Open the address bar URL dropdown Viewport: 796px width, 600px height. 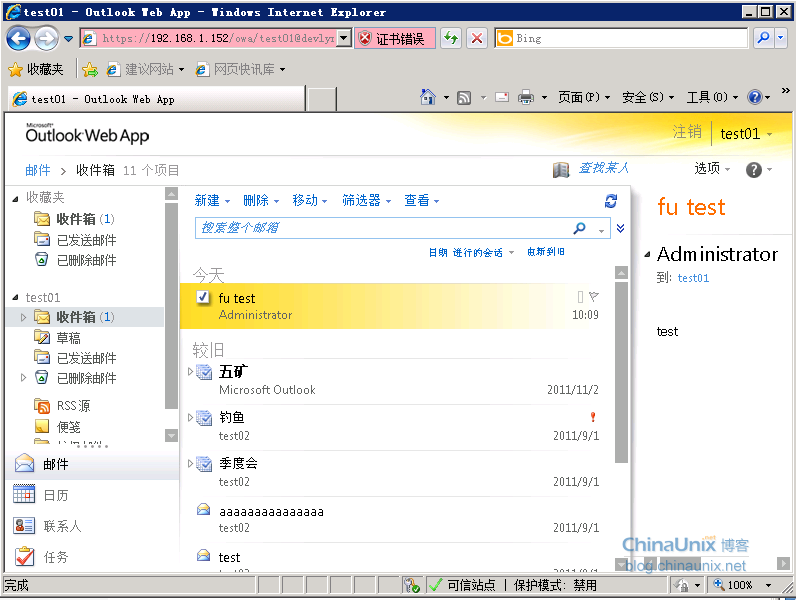click(344, 38)
